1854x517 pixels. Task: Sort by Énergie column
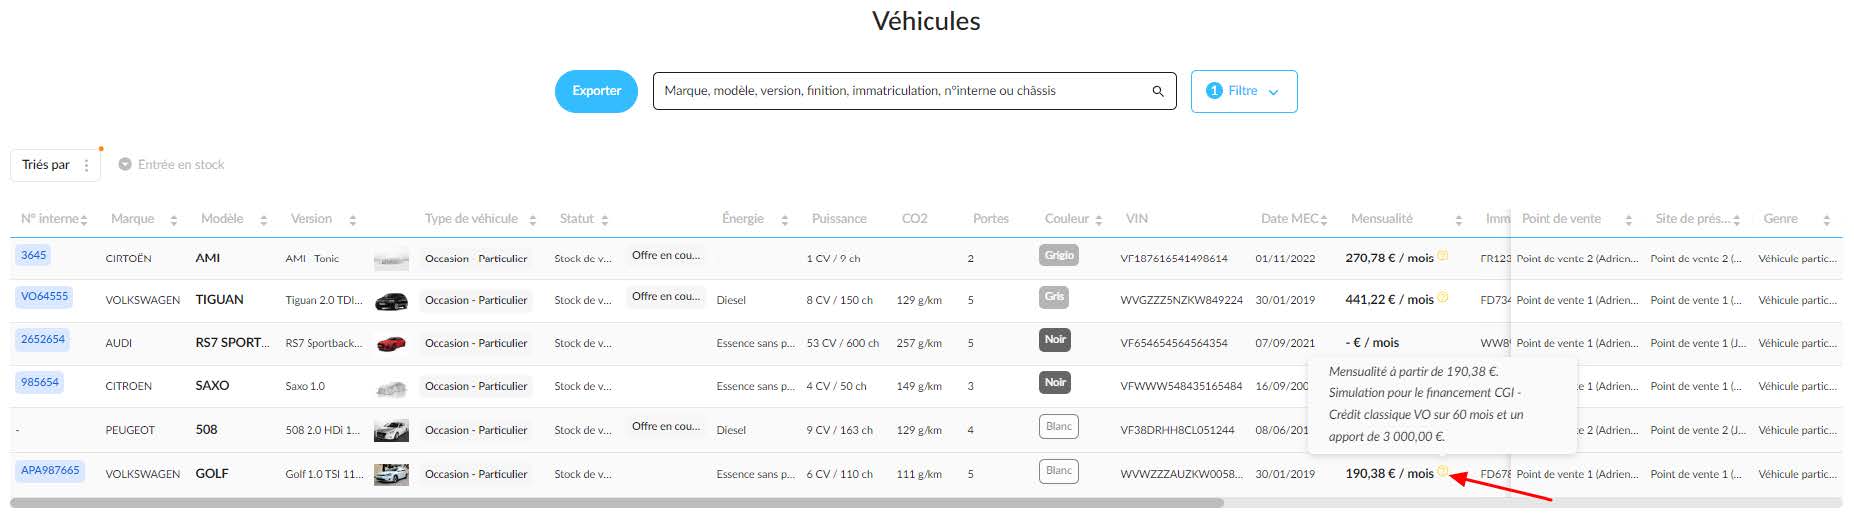point(785,220)
